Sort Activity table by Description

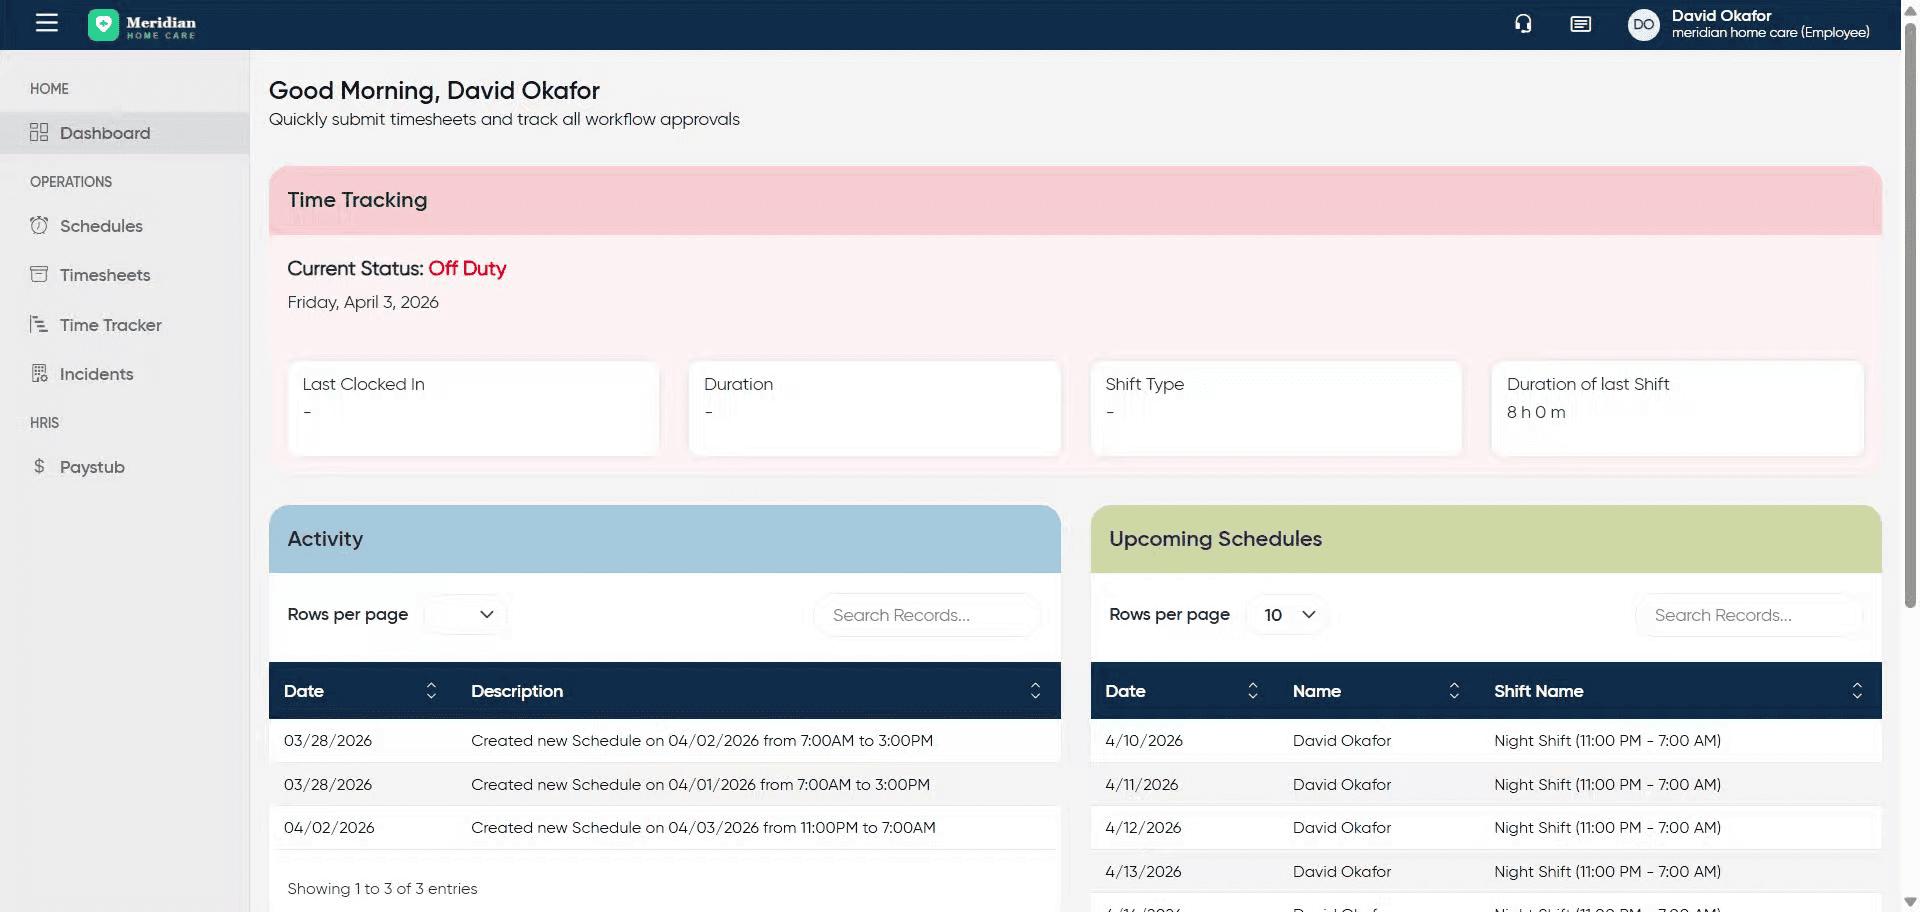tap(1035, 691)
